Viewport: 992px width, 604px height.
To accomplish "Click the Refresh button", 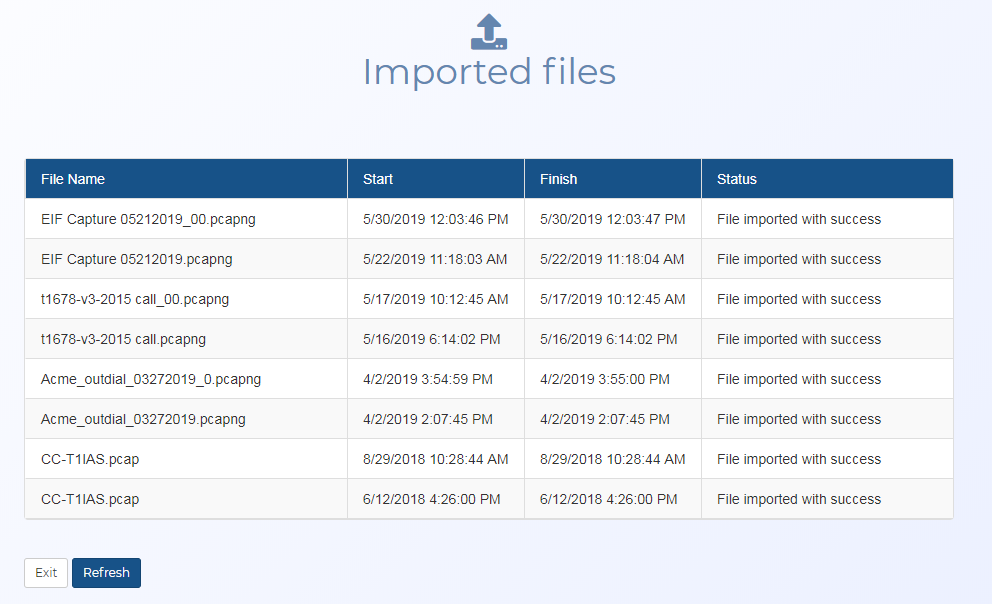I will pyautogui.click(x=105, y=572).
